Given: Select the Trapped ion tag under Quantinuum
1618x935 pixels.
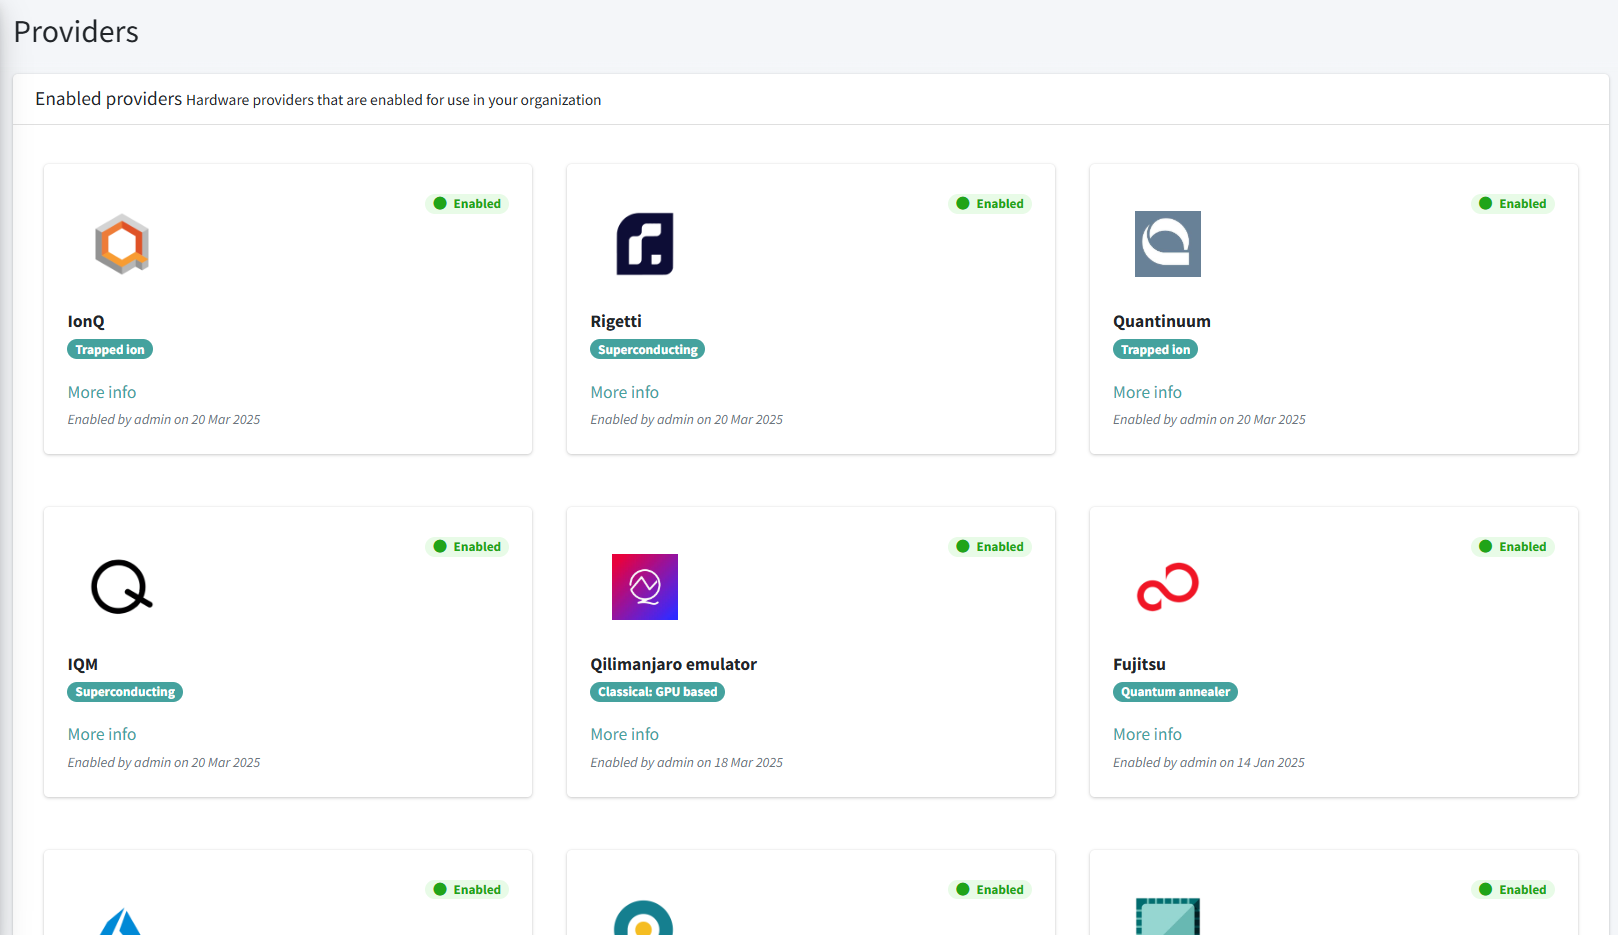Looking at the screenshot, I should (x=1155, y=349).
